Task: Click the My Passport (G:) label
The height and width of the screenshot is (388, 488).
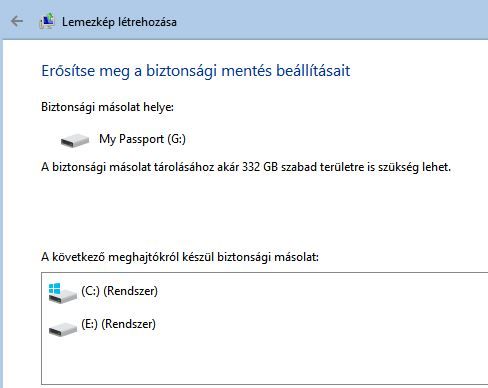Action: pos(142,139)
